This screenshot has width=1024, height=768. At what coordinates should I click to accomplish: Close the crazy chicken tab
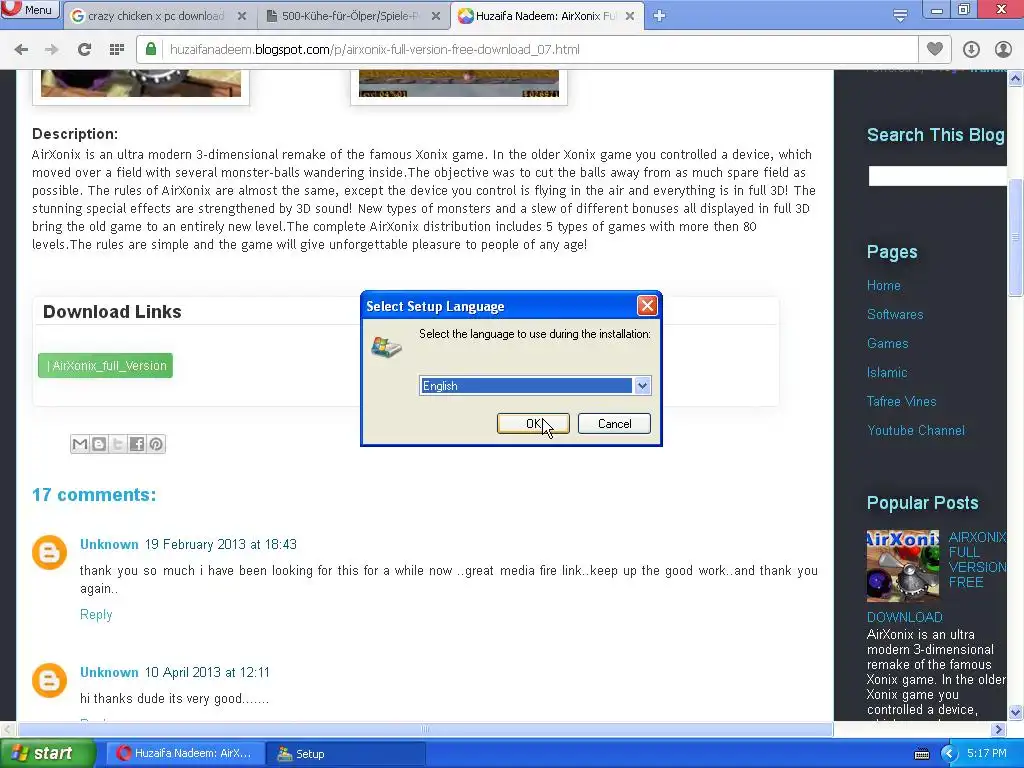242,16
